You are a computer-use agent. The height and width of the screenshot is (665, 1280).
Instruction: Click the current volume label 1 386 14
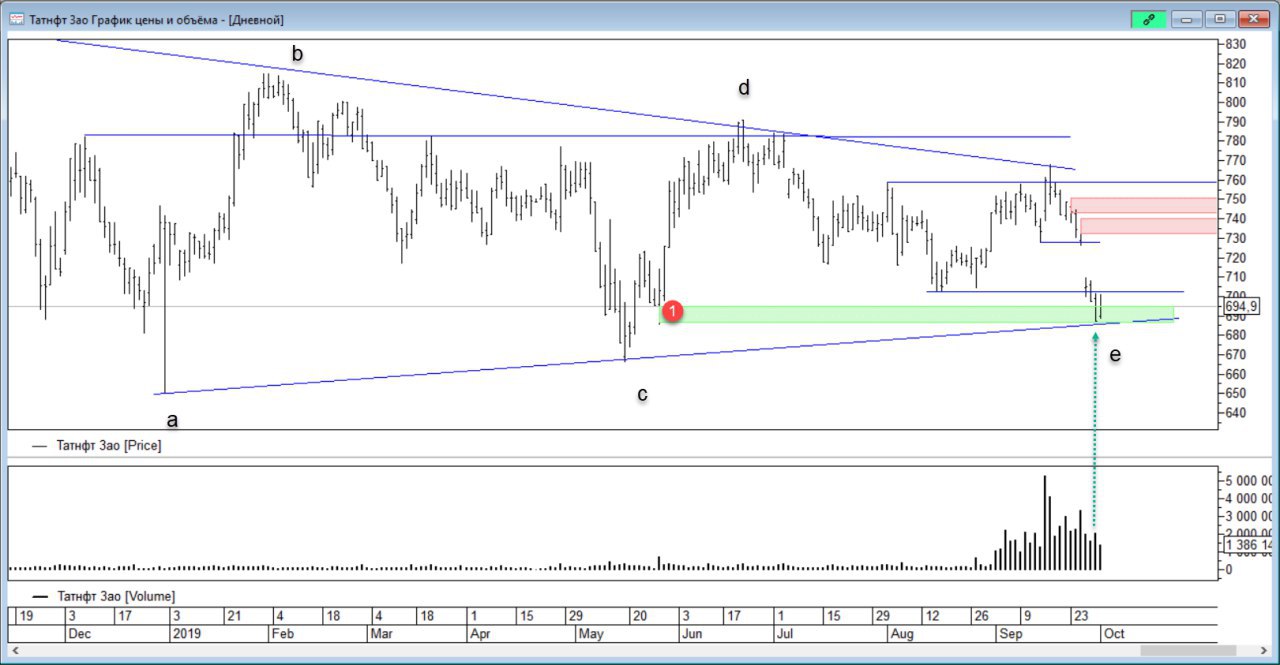[x=1248, y=545]
